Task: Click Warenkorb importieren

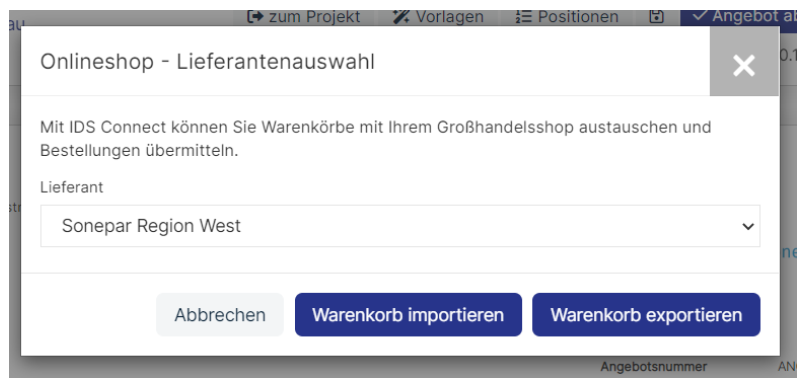Action: [x=408, y=315]
